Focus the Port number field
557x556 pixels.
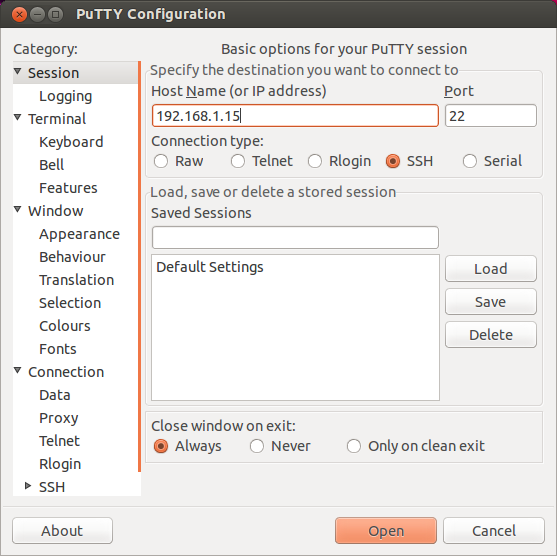491,115
